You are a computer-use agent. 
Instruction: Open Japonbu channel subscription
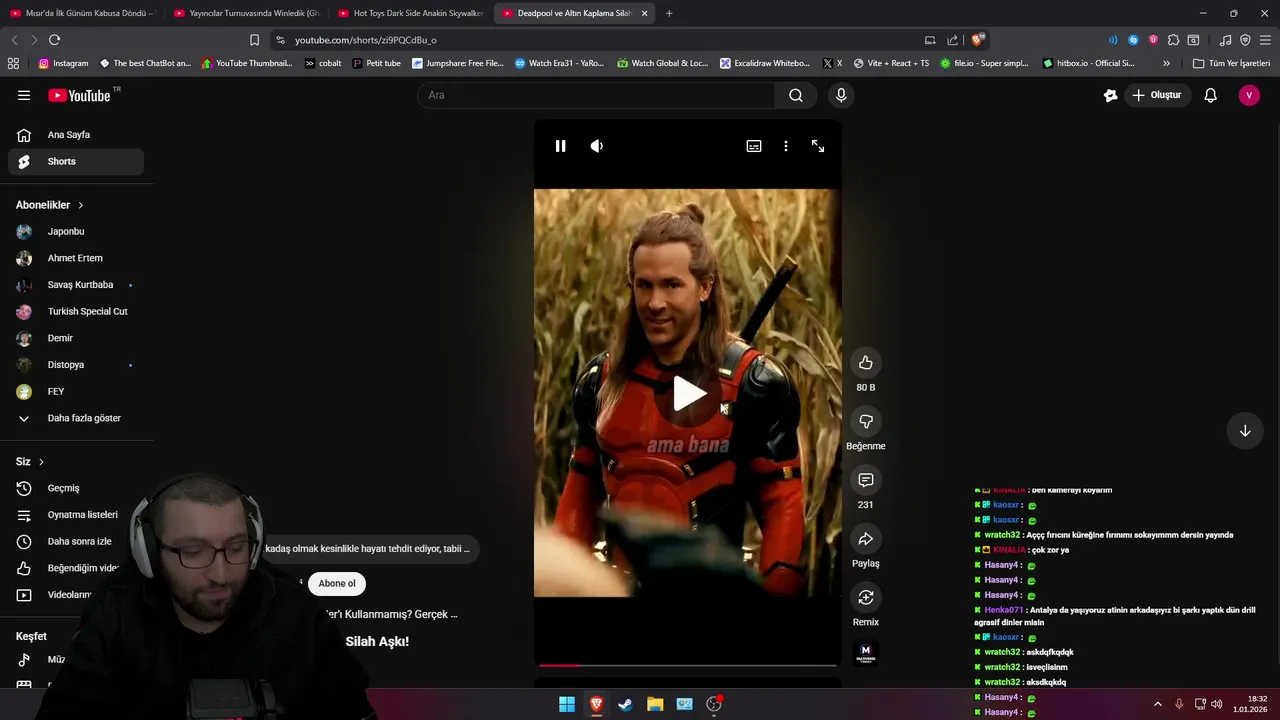tap(76, 232)
